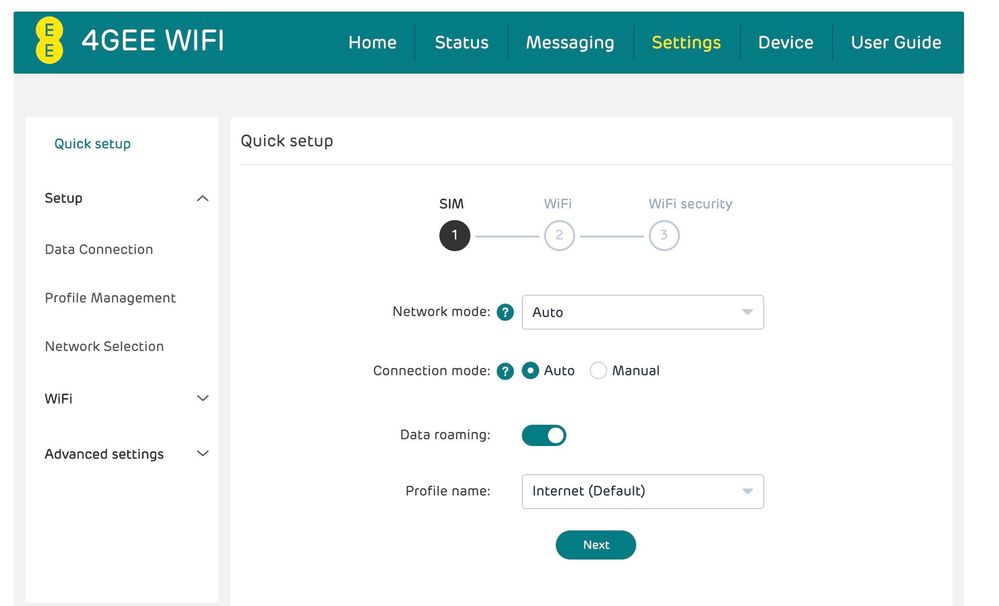Click the EE logo icon
999x606 pixels.
[x=49, y=41]
